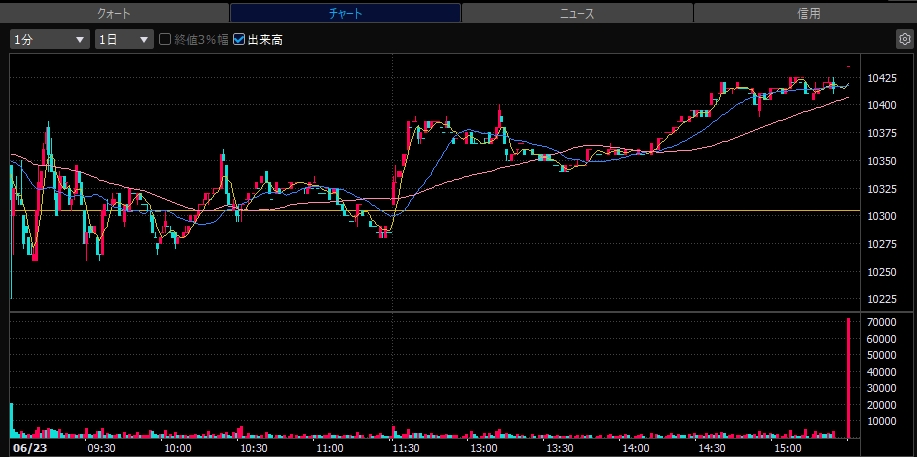Screen dimensions: 917x457
Task: Switch to the クォート tab
Action: coord(114,13)
